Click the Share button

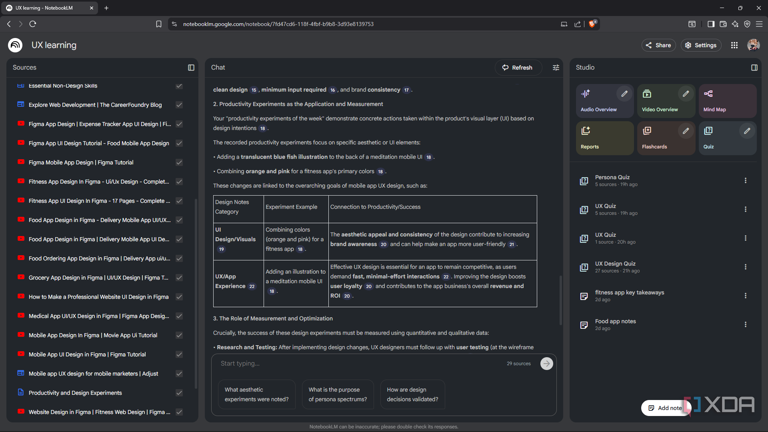pos(658,45)
